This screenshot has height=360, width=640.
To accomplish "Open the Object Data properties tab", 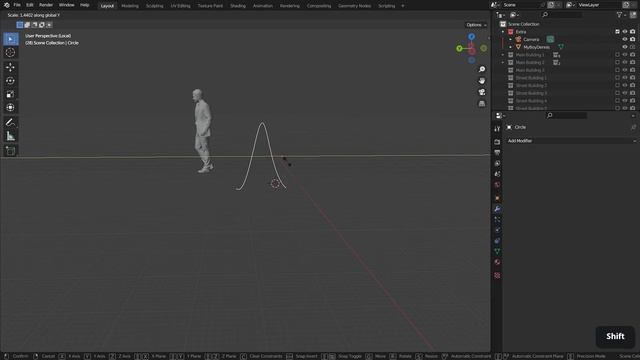I will [x=497, y=251].
